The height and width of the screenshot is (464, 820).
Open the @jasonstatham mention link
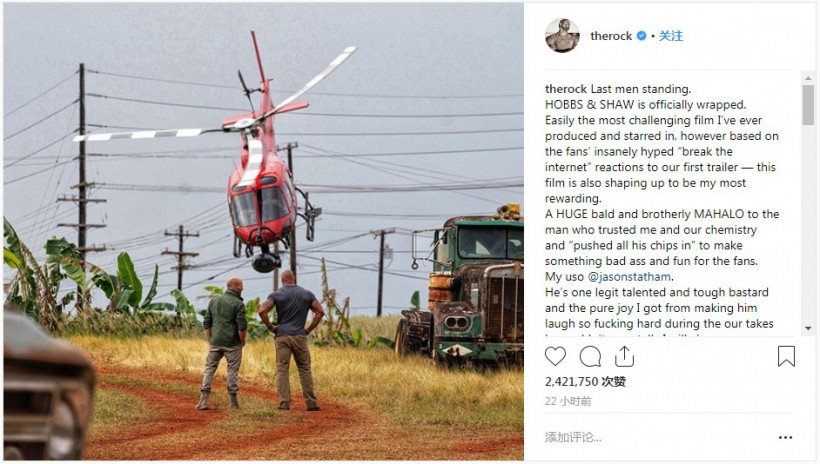point(629,276)
